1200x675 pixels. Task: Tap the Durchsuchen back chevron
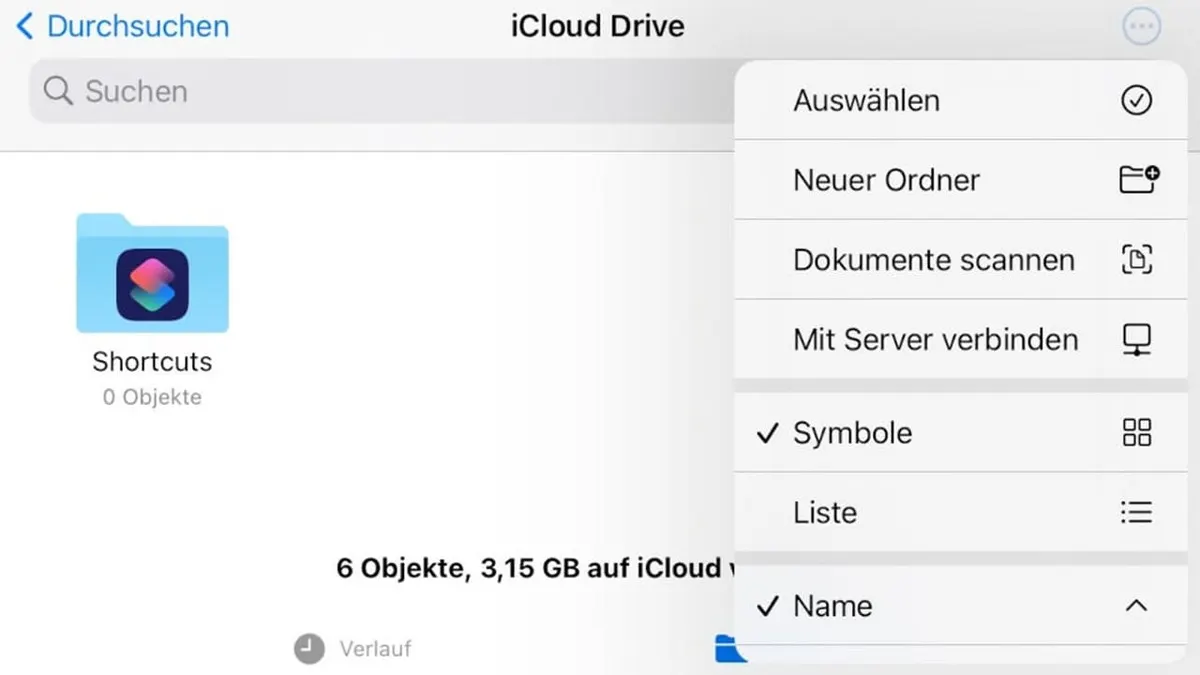click(22, 26)
